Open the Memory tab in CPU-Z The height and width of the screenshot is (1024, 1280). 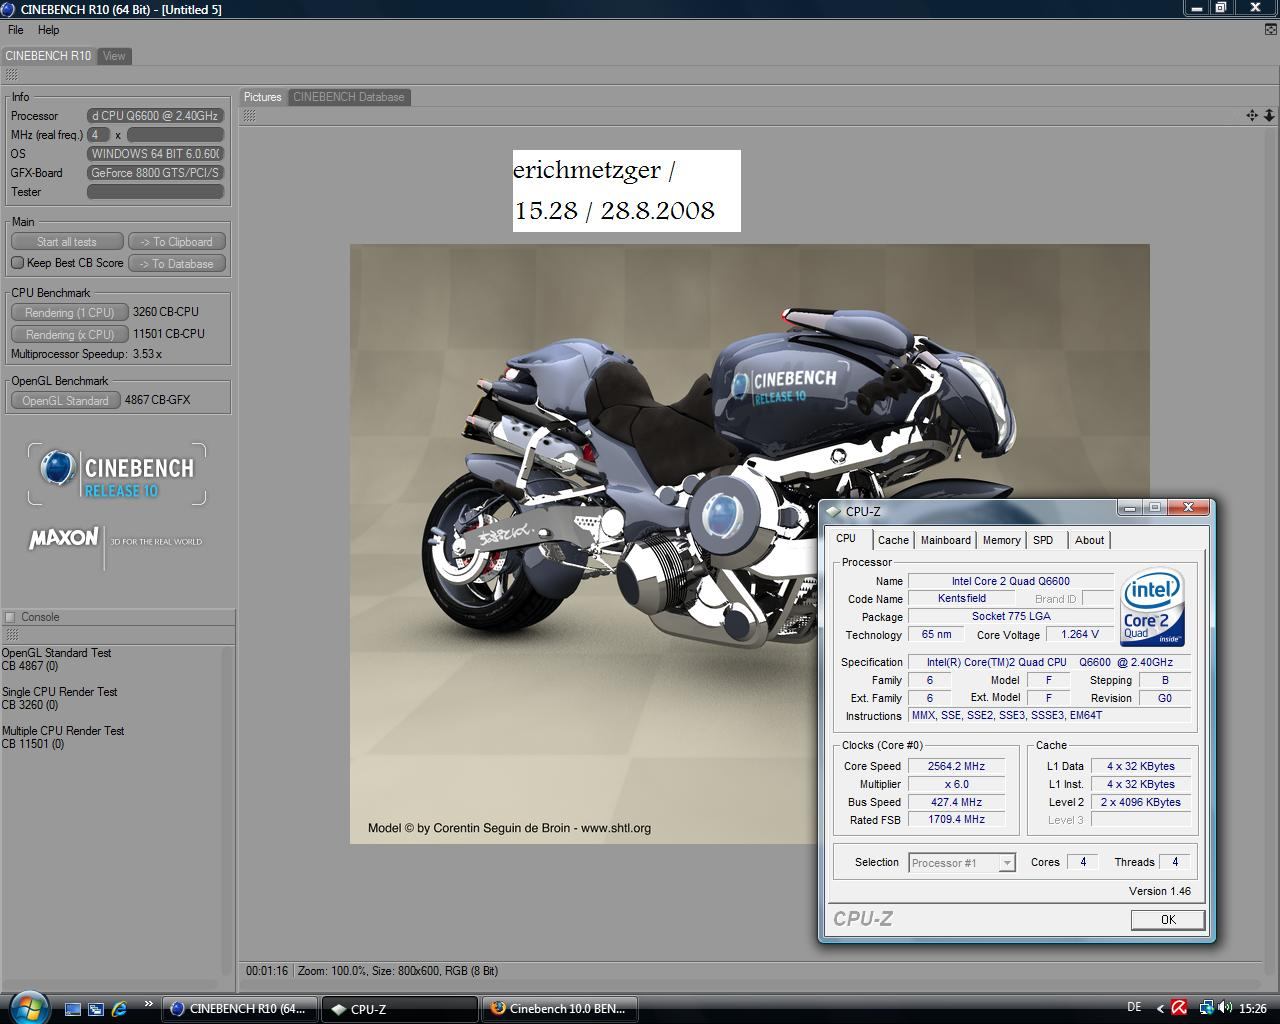tap(1001, 540)
